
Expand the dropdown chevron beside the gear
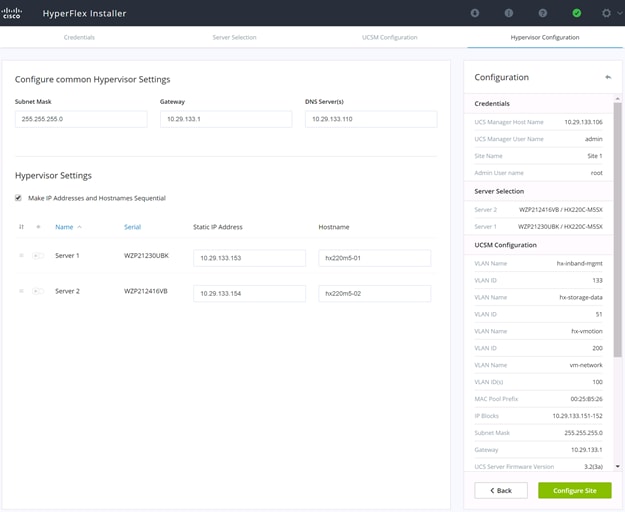pos(620,13)
